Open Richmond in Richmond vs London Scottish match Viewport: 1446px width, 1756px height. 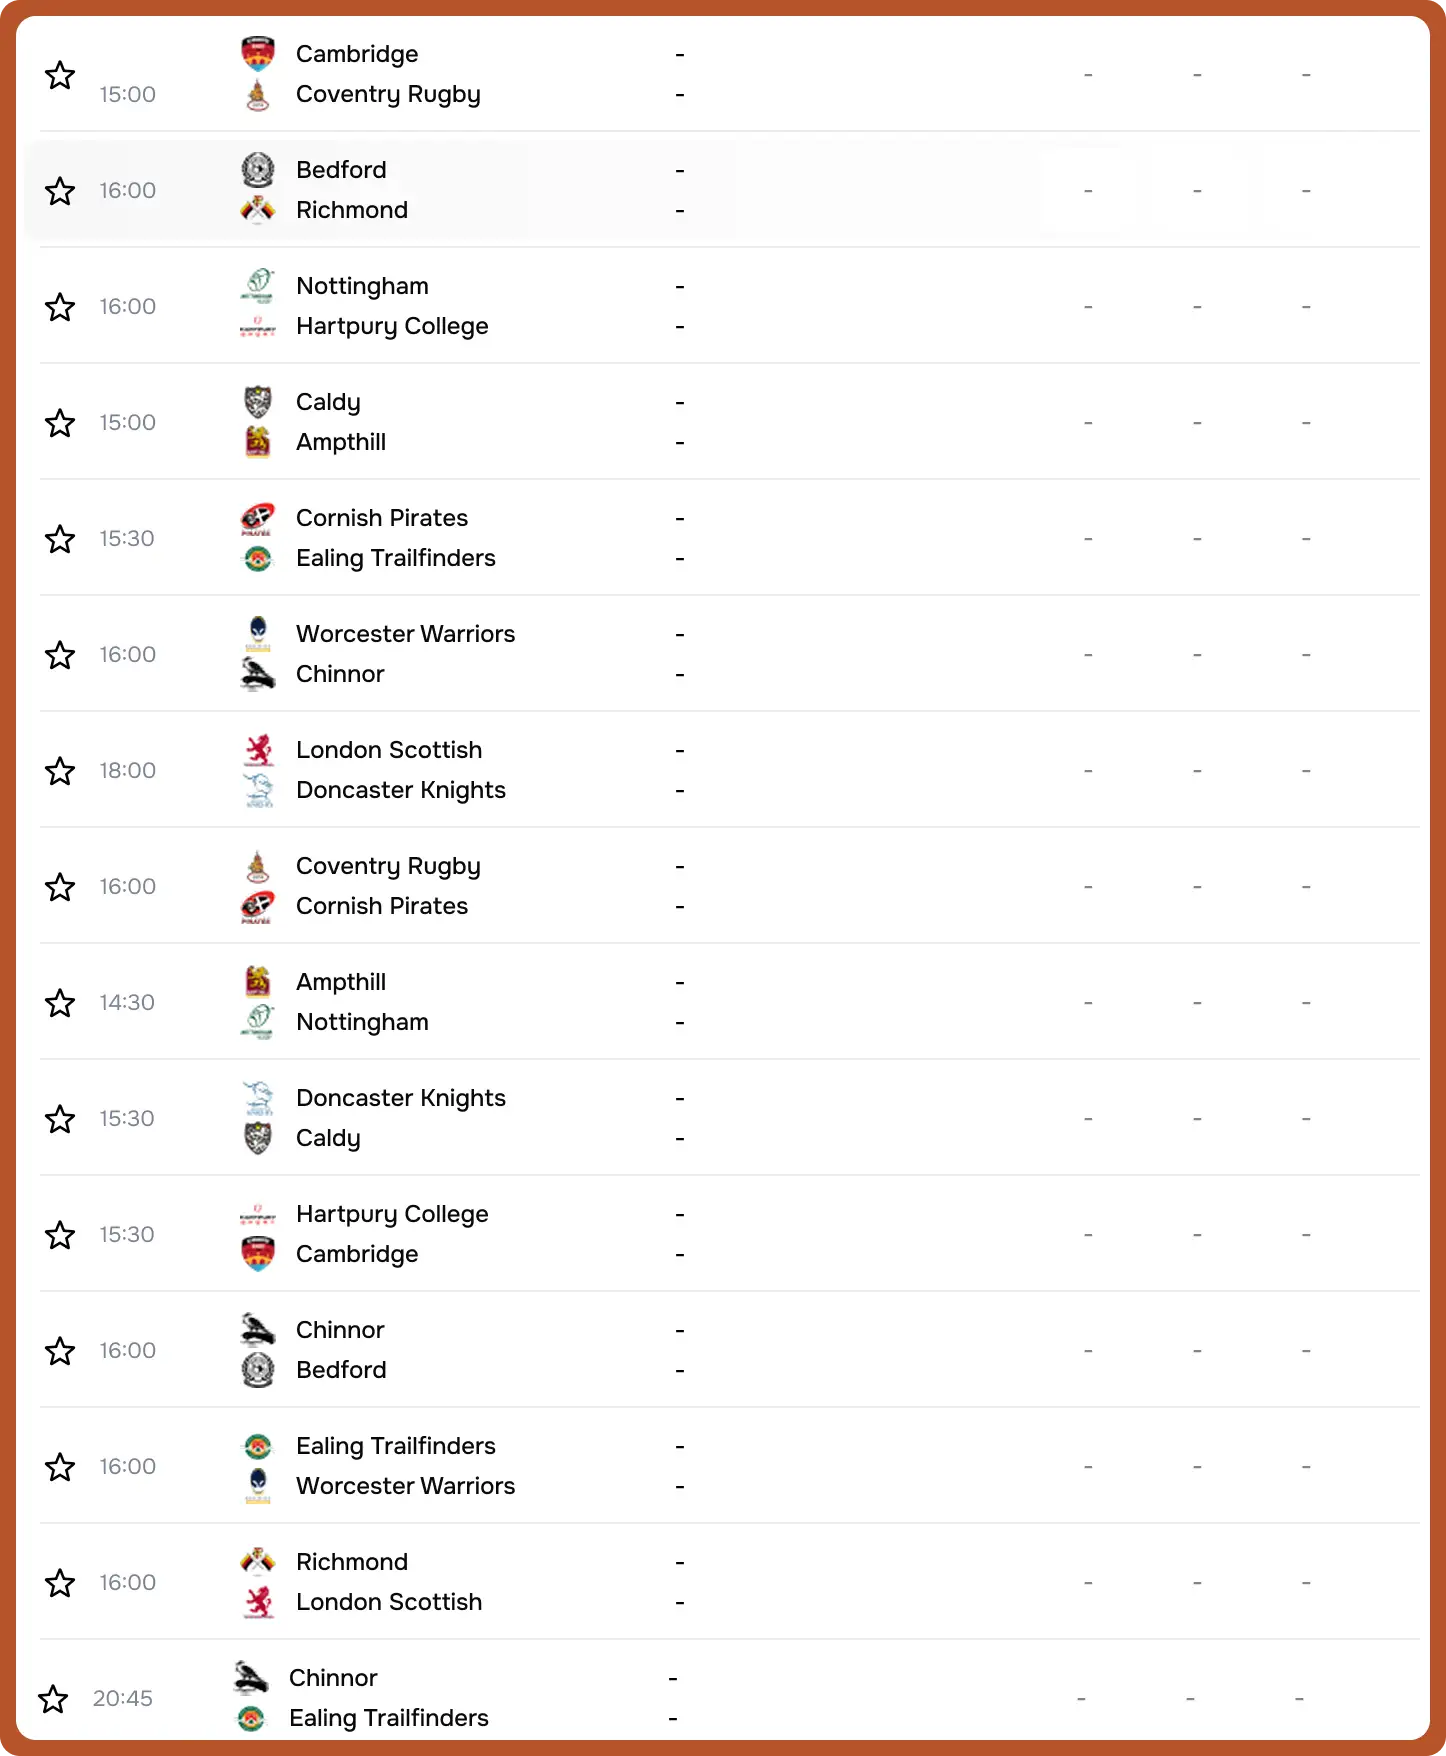[x=352, y=1562]
